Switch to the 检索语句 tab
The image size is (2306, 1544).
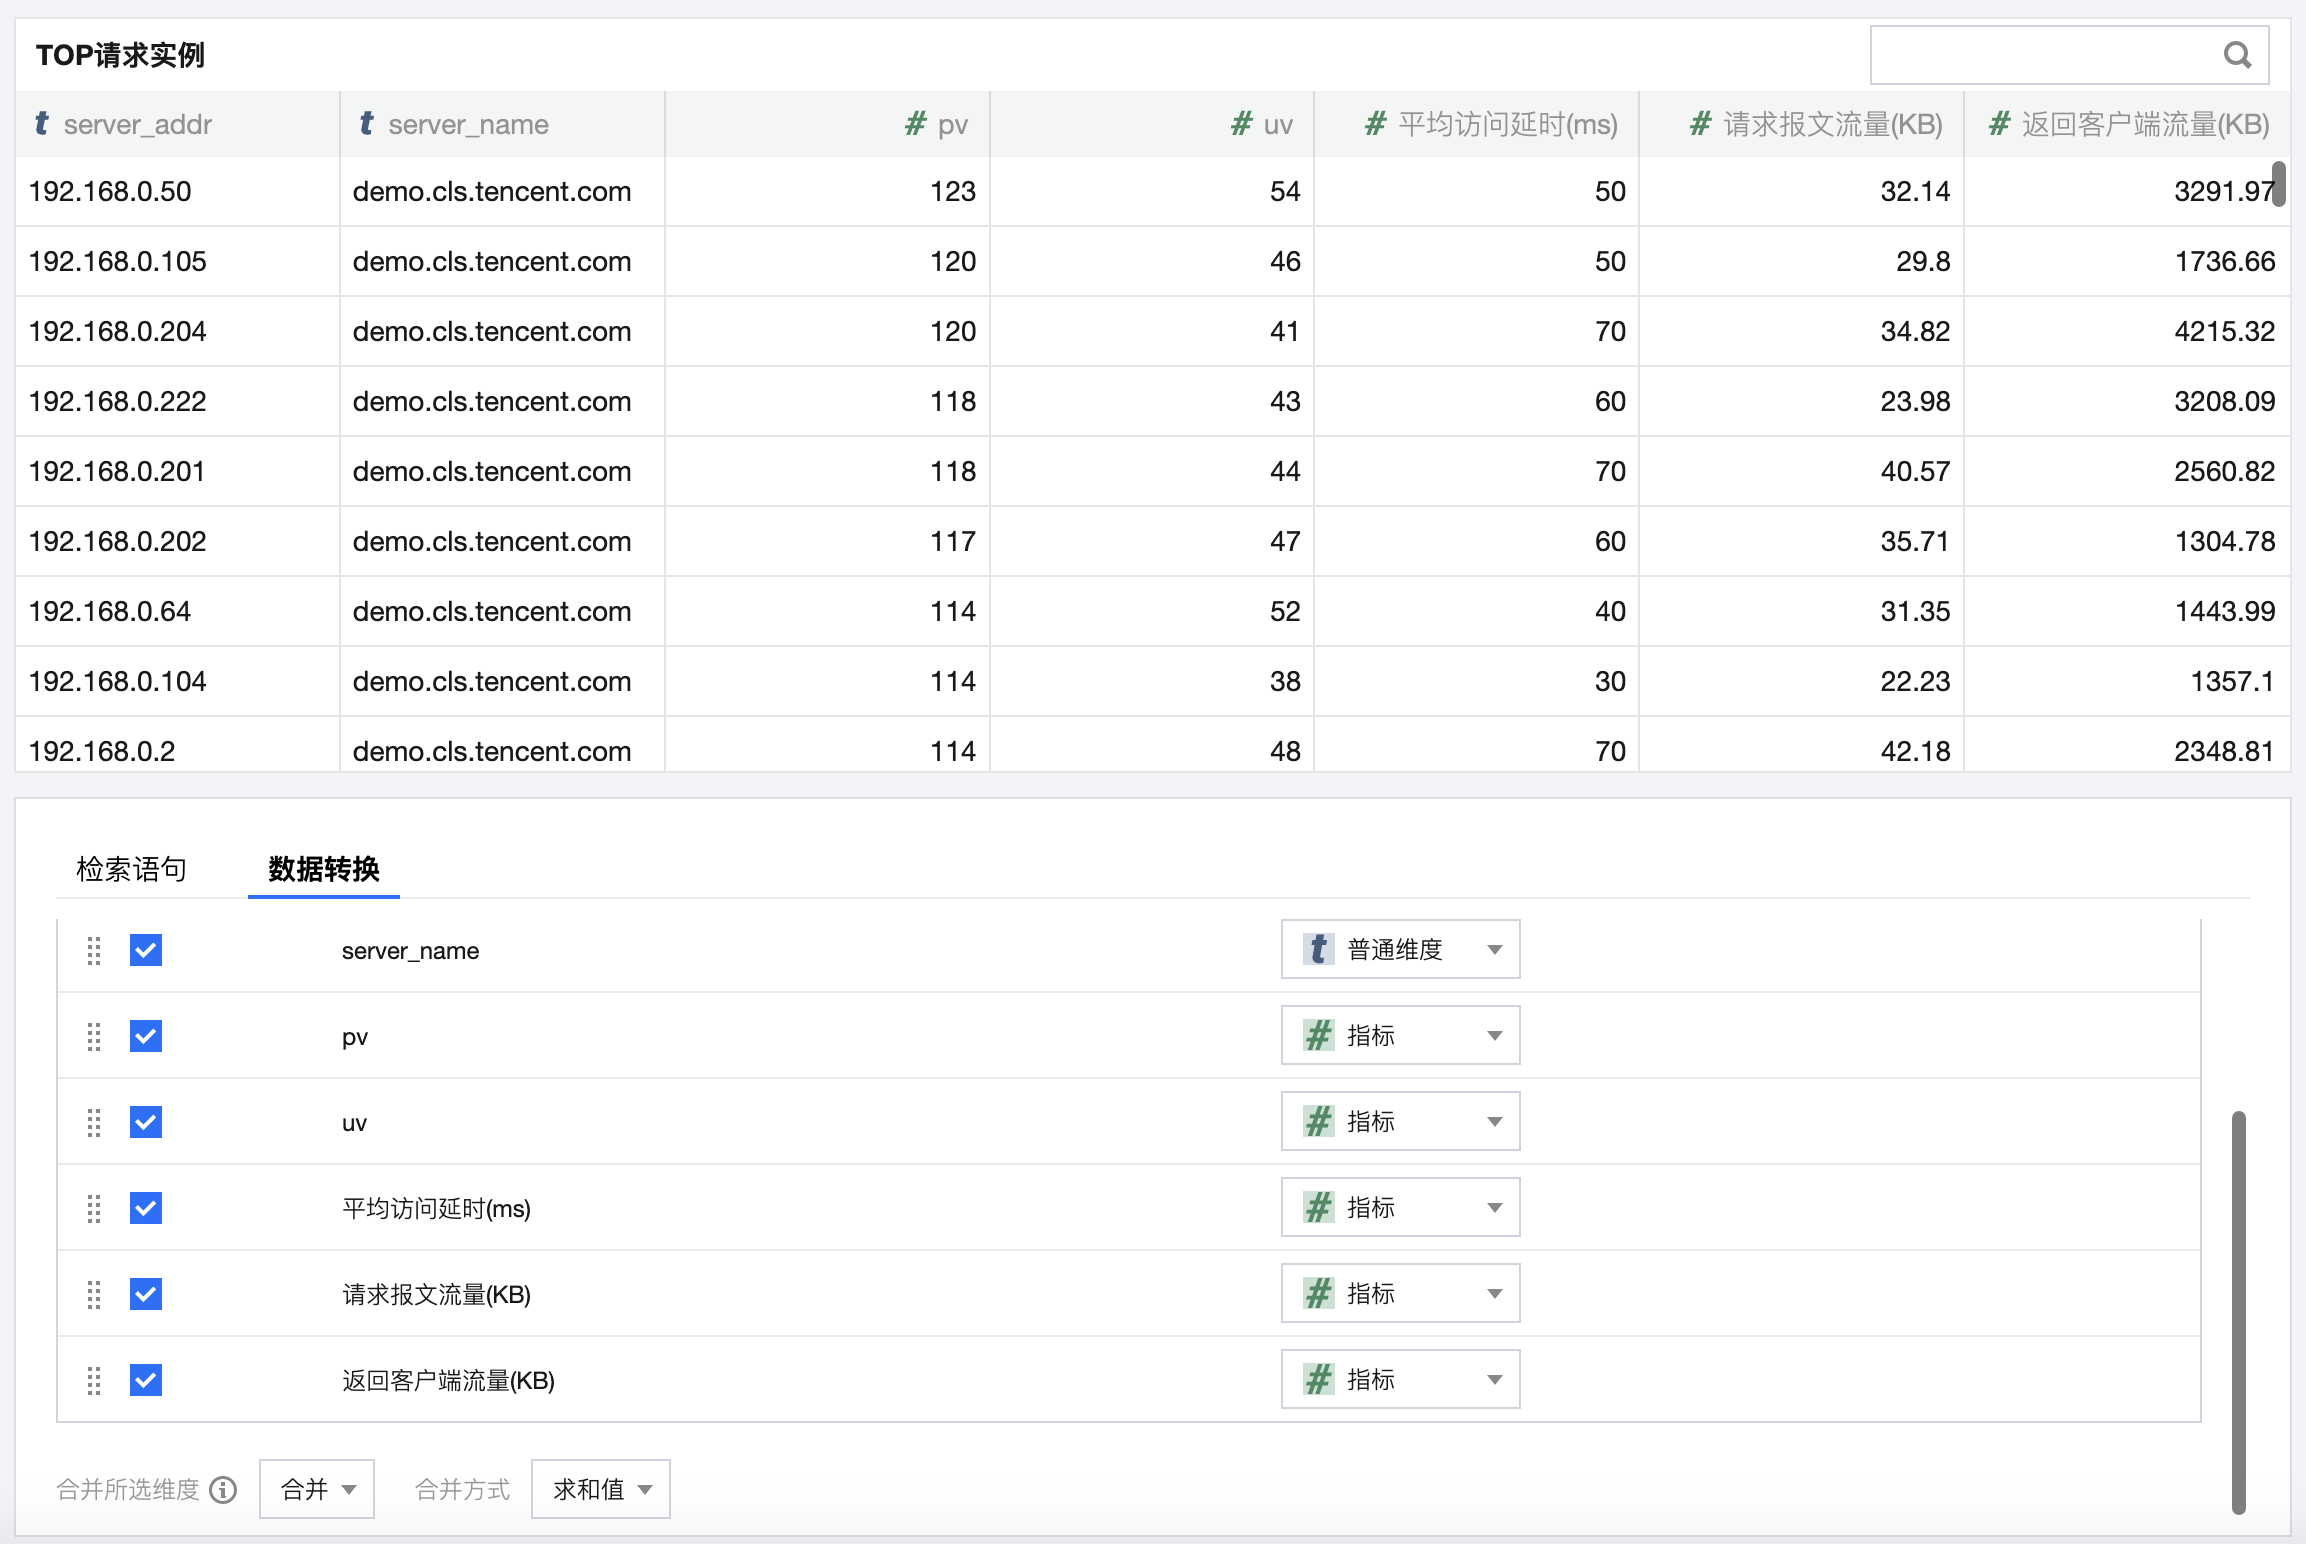tap(131, 869)
